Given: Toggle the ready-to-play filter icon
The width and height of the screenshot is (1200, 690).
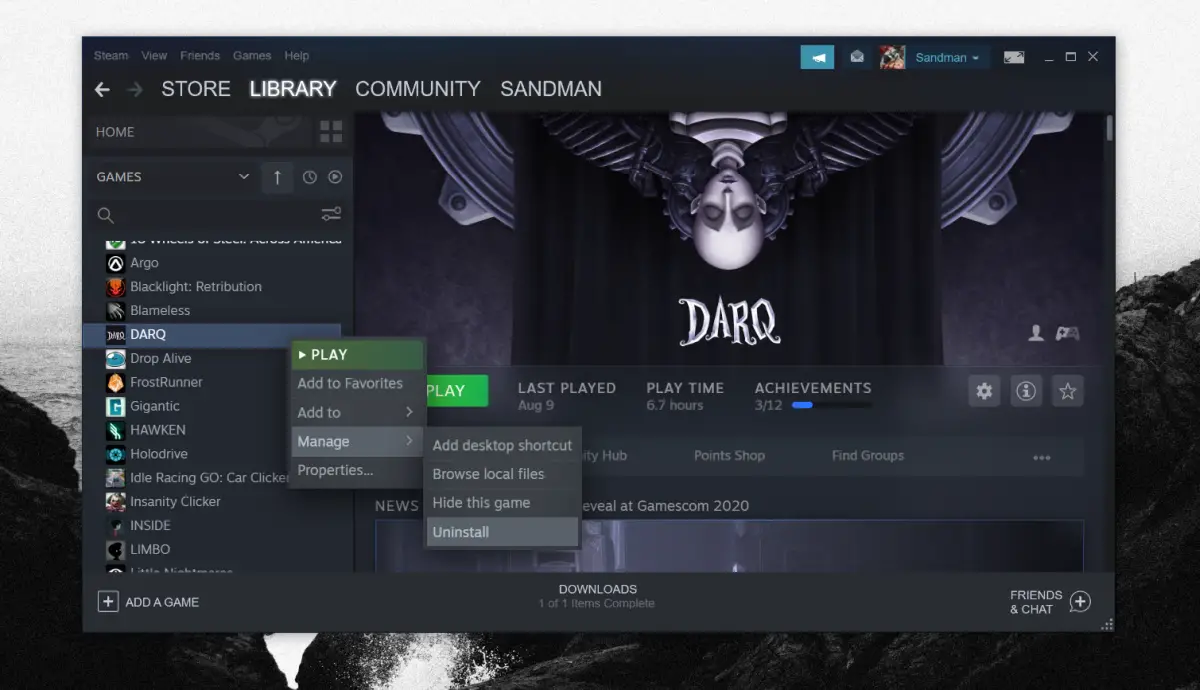Looking at the screenshot, I should [335, 177].
